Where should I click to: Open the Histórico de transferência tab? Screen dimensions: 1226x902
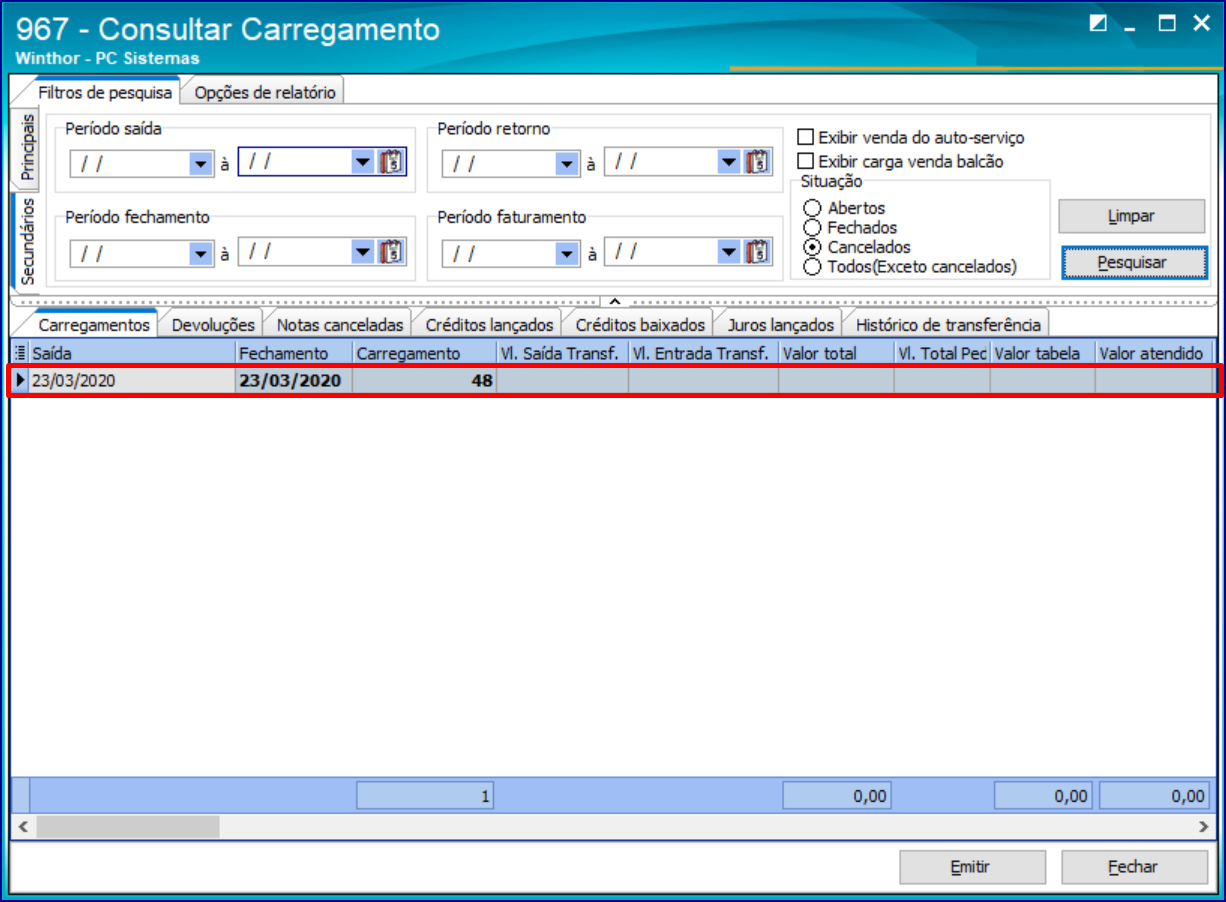coord(948,324)
